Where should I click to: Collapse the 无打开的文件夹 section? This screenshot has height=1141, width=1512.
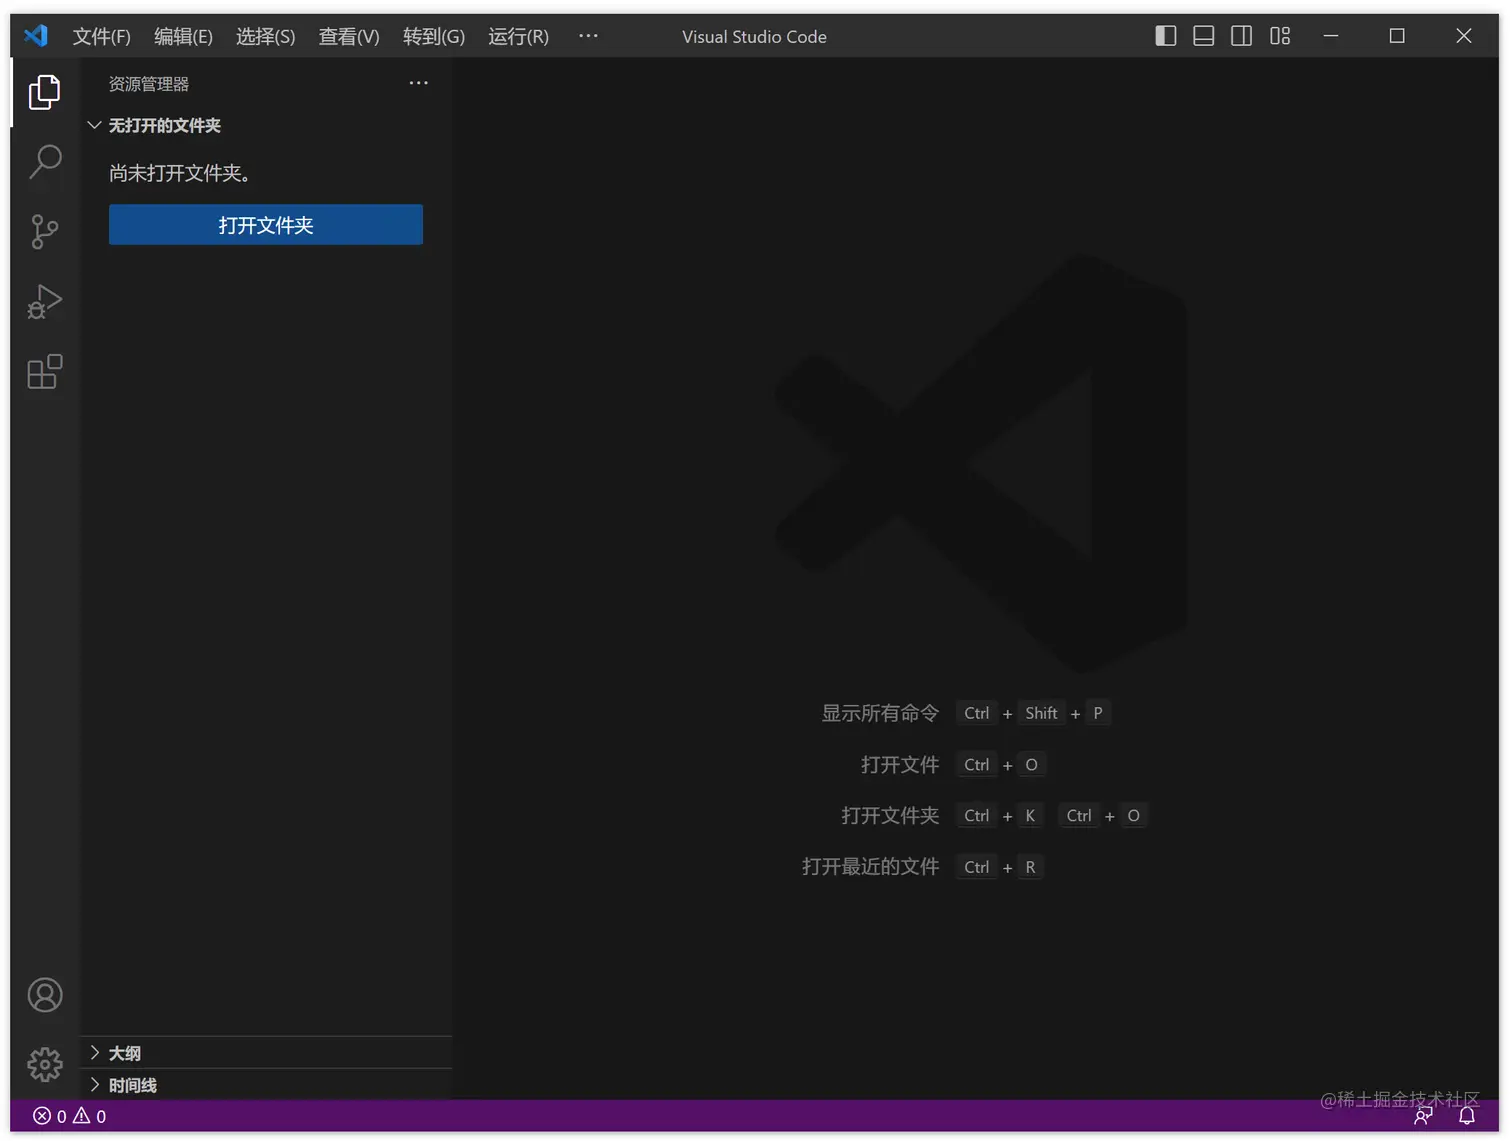coord(266,125)
